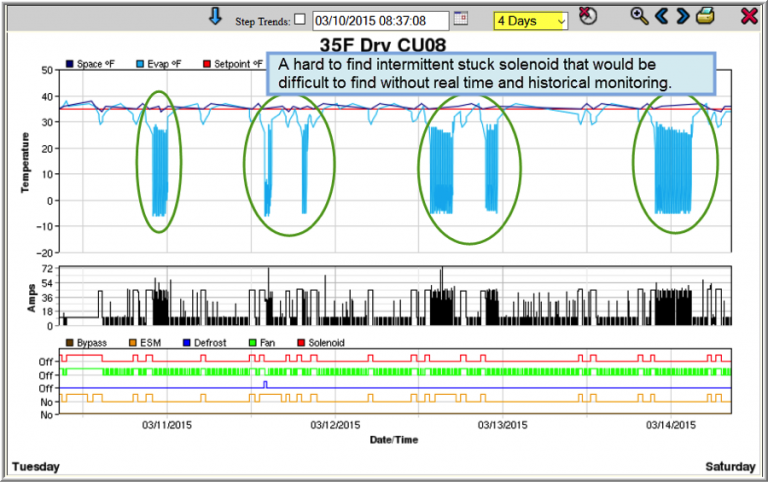Click the Temperature axis title
768x482 pixels.
[x=25, y=162]
